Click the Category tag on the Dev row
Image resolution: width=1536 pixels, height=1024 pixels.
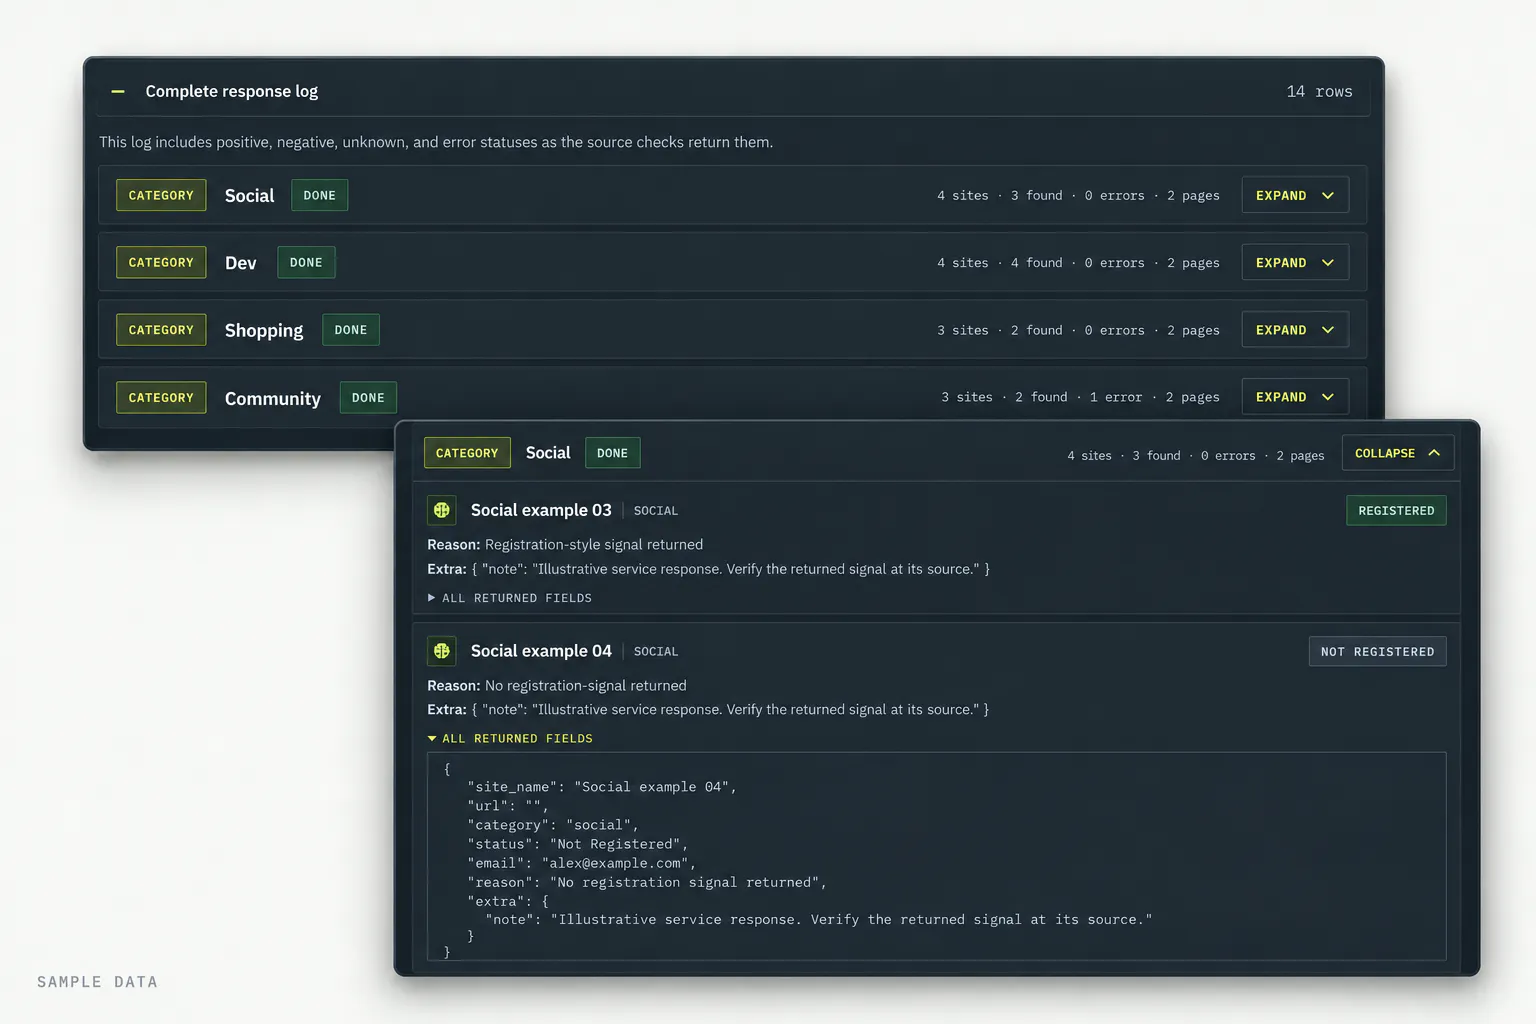pyautogui.click(x=161, y=262)
